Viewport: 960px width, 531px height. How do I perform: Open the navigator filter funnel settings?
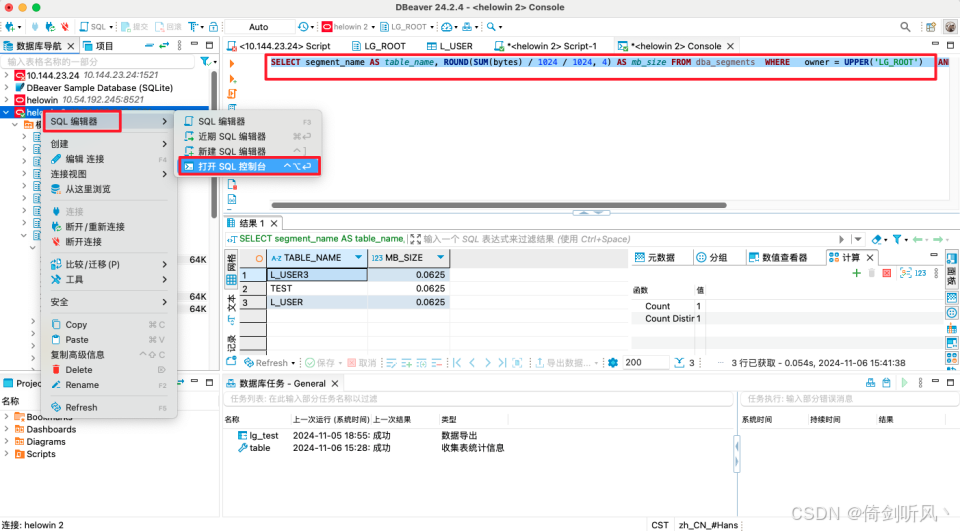(x=205, y=61)
